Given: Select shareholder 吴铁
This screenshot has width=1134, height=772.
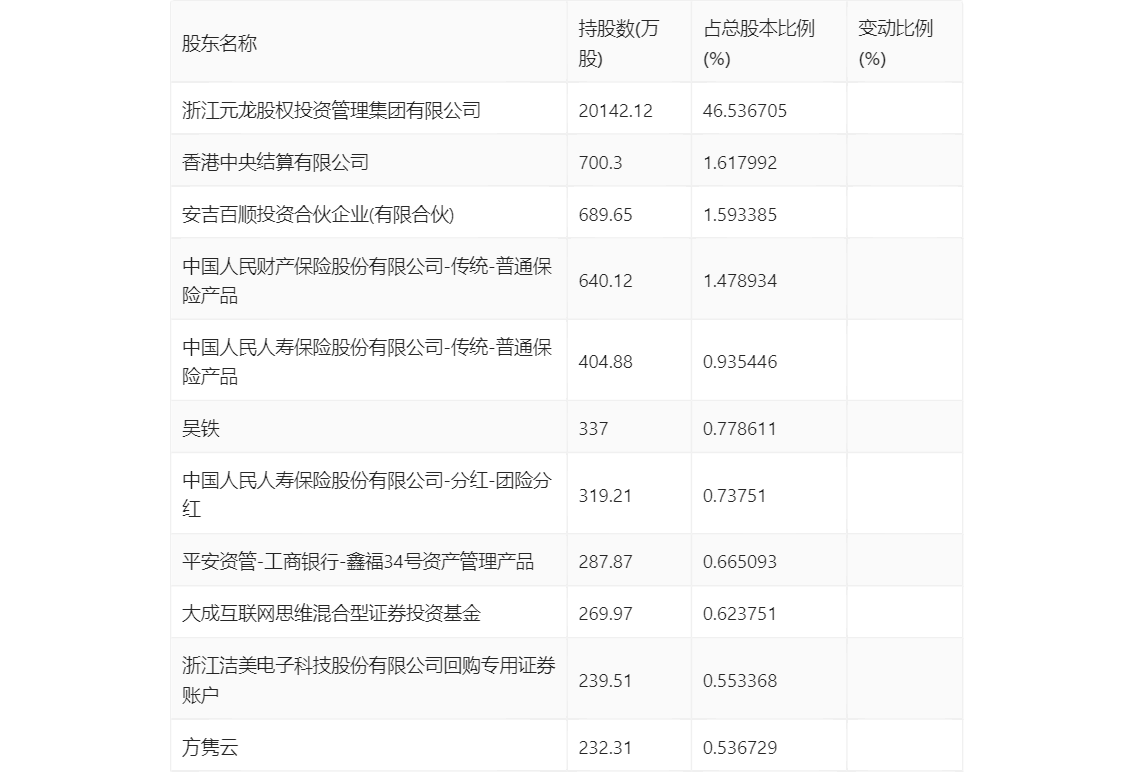Looking at the screenshot, I should click(201, 428).
